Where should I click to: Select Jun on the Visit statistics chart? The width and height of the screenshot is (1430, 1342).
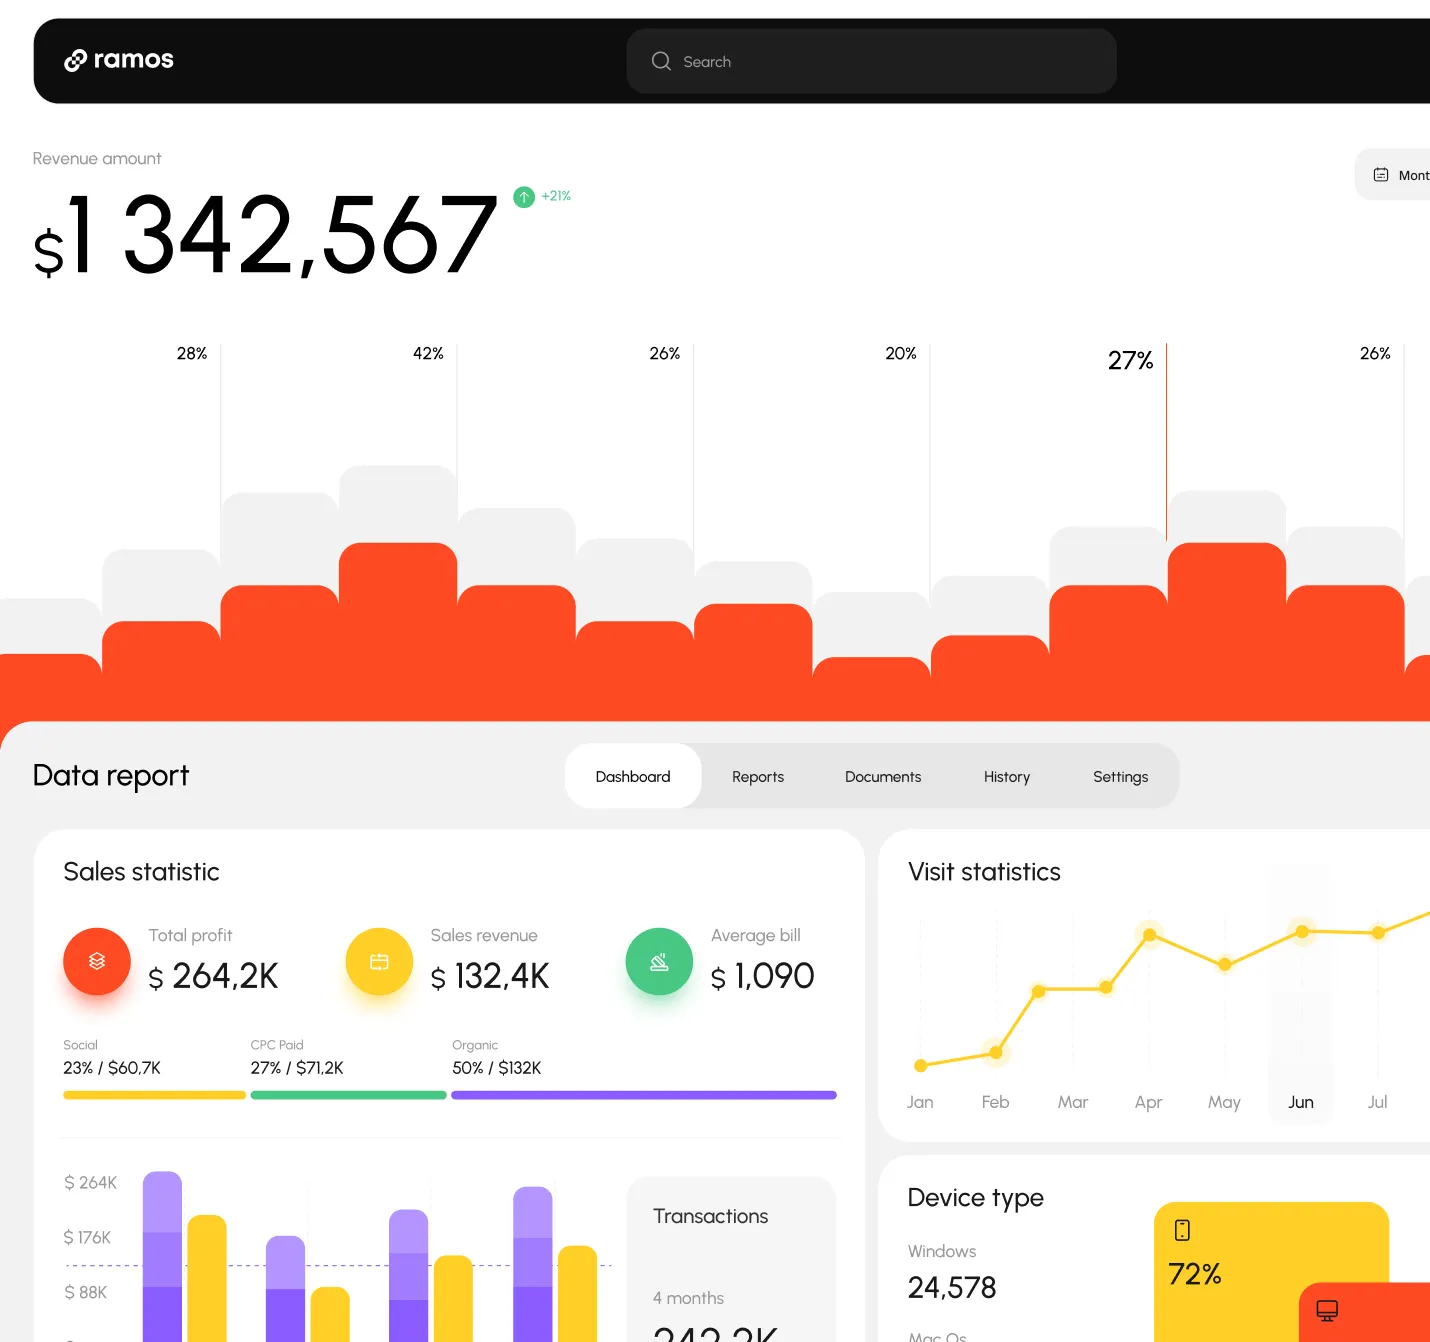[1301, 1101]
